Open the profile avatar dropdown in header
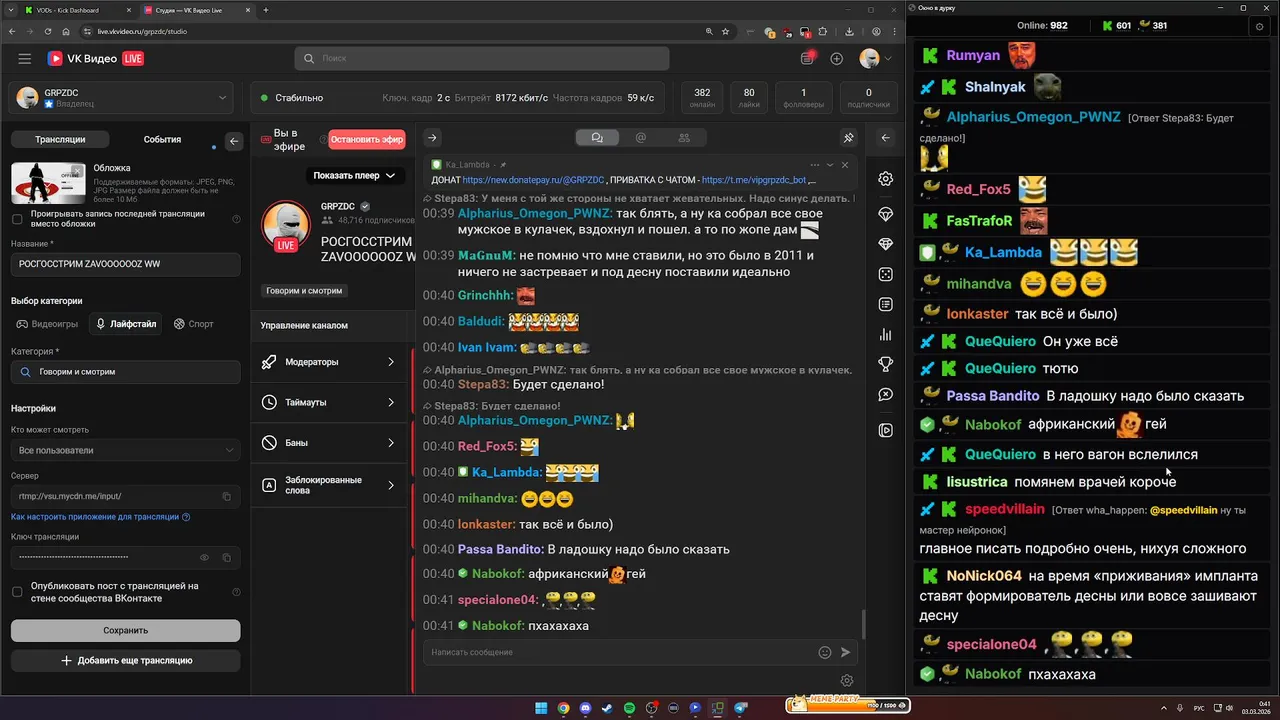This screenshot has width=1280, height=720. [876, 59]
